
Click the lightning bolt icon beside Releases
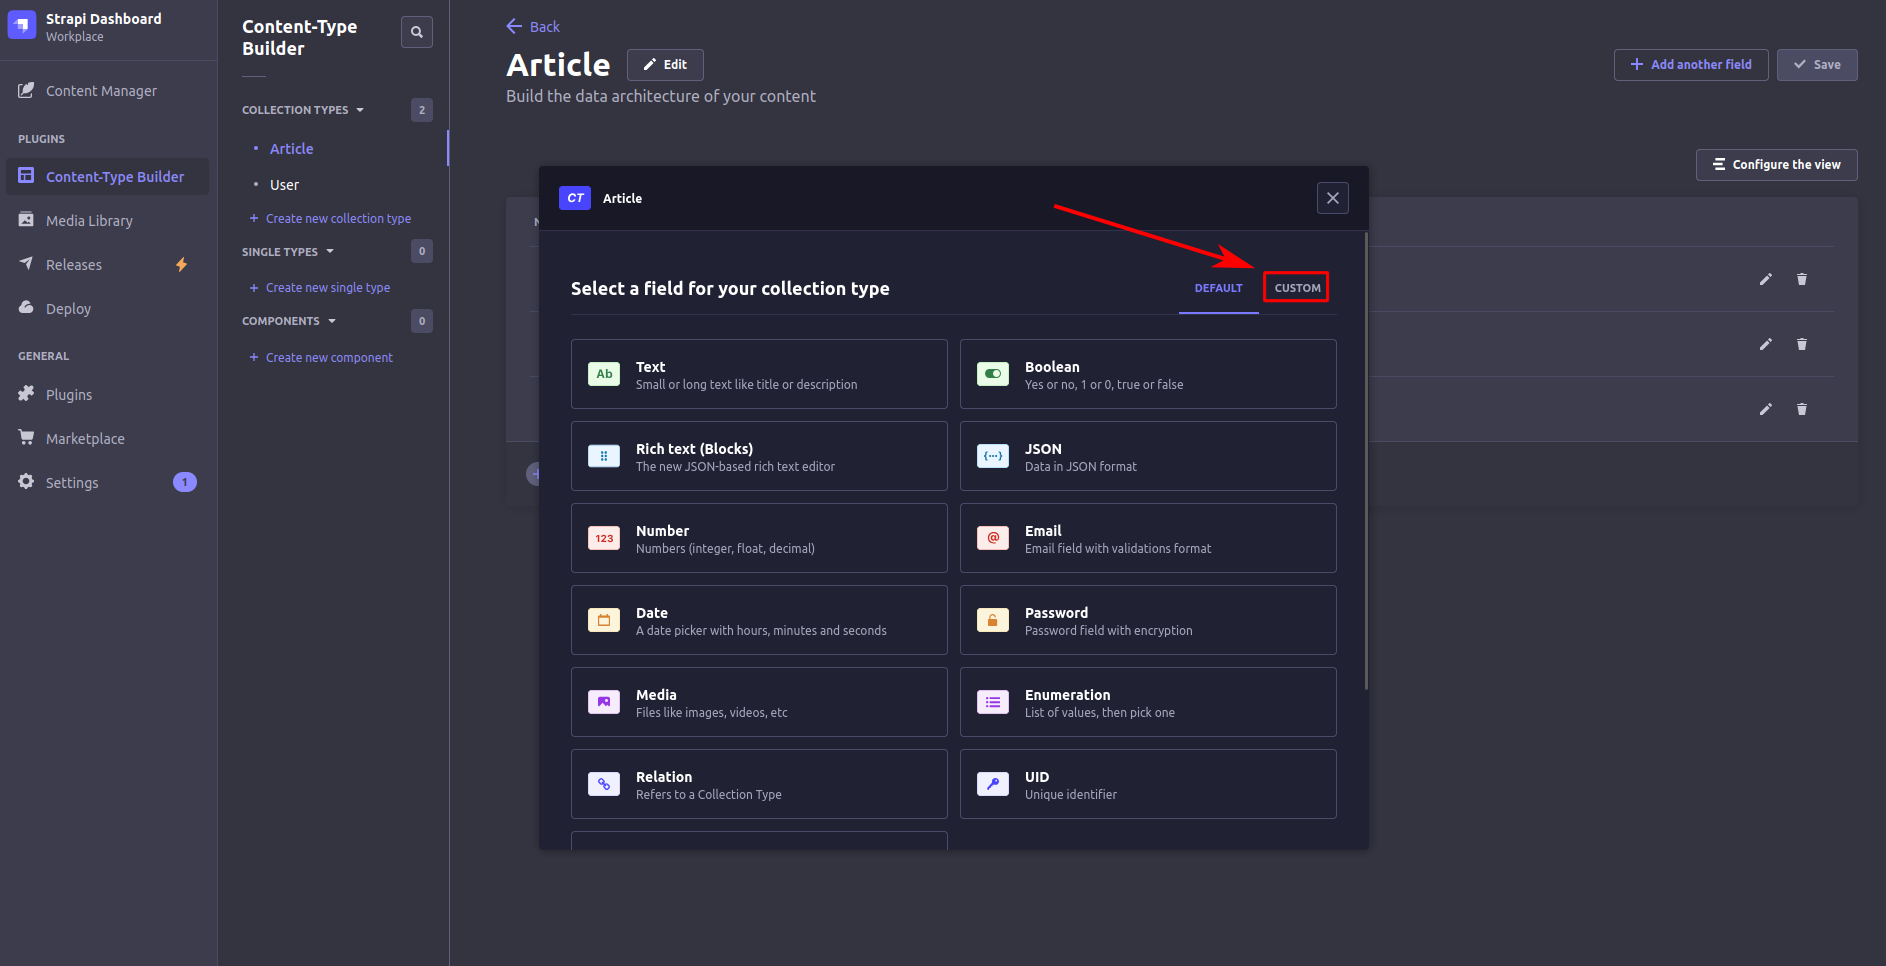[181, 265]
